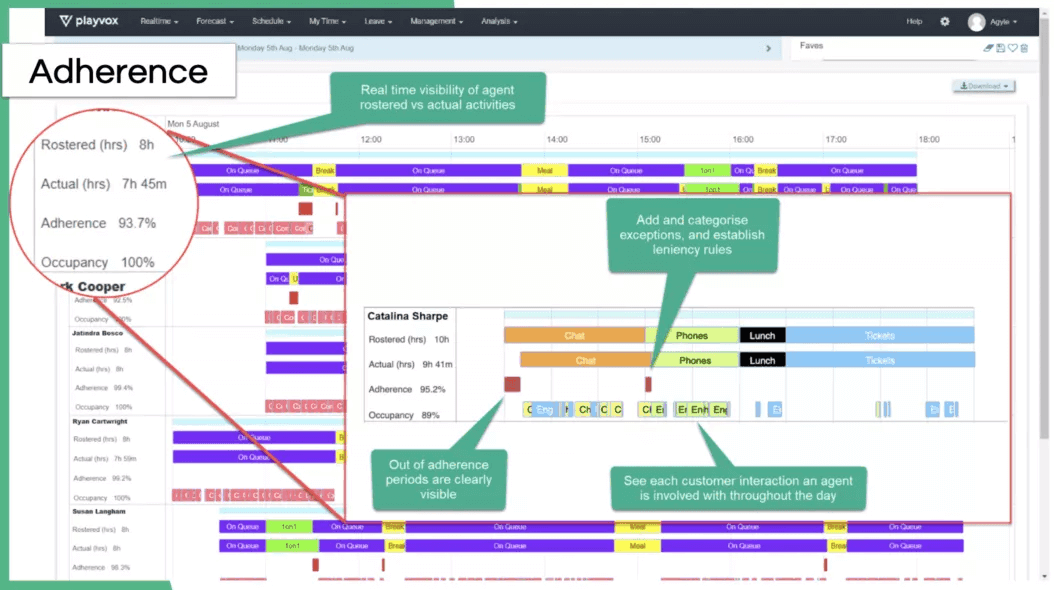
Task: Open the Realtime menu
Action: 159,22
